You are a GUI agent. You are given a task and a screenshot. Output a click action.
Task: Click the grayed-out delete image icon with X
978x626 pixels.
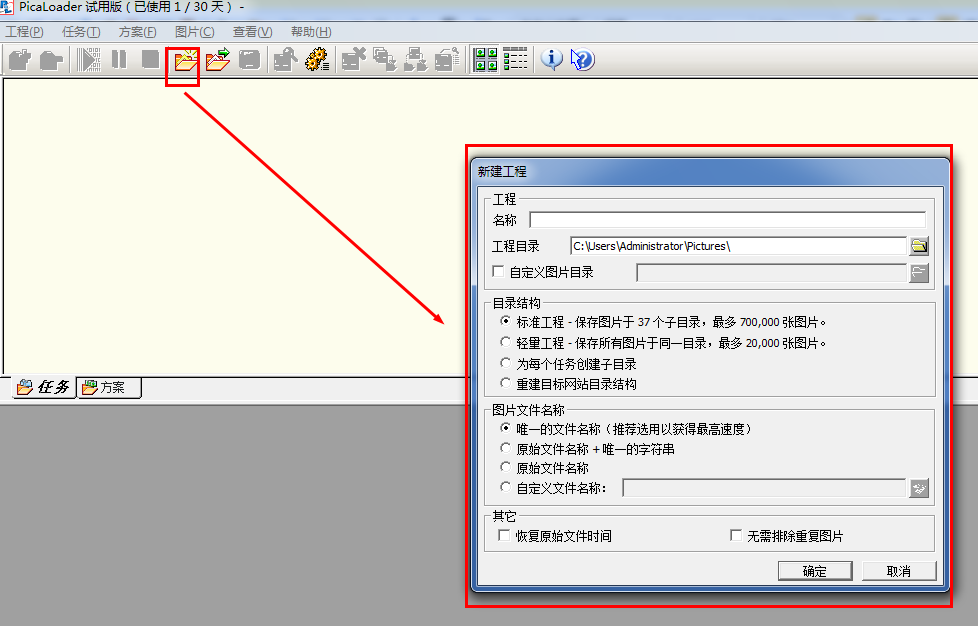tap(354, 60)
